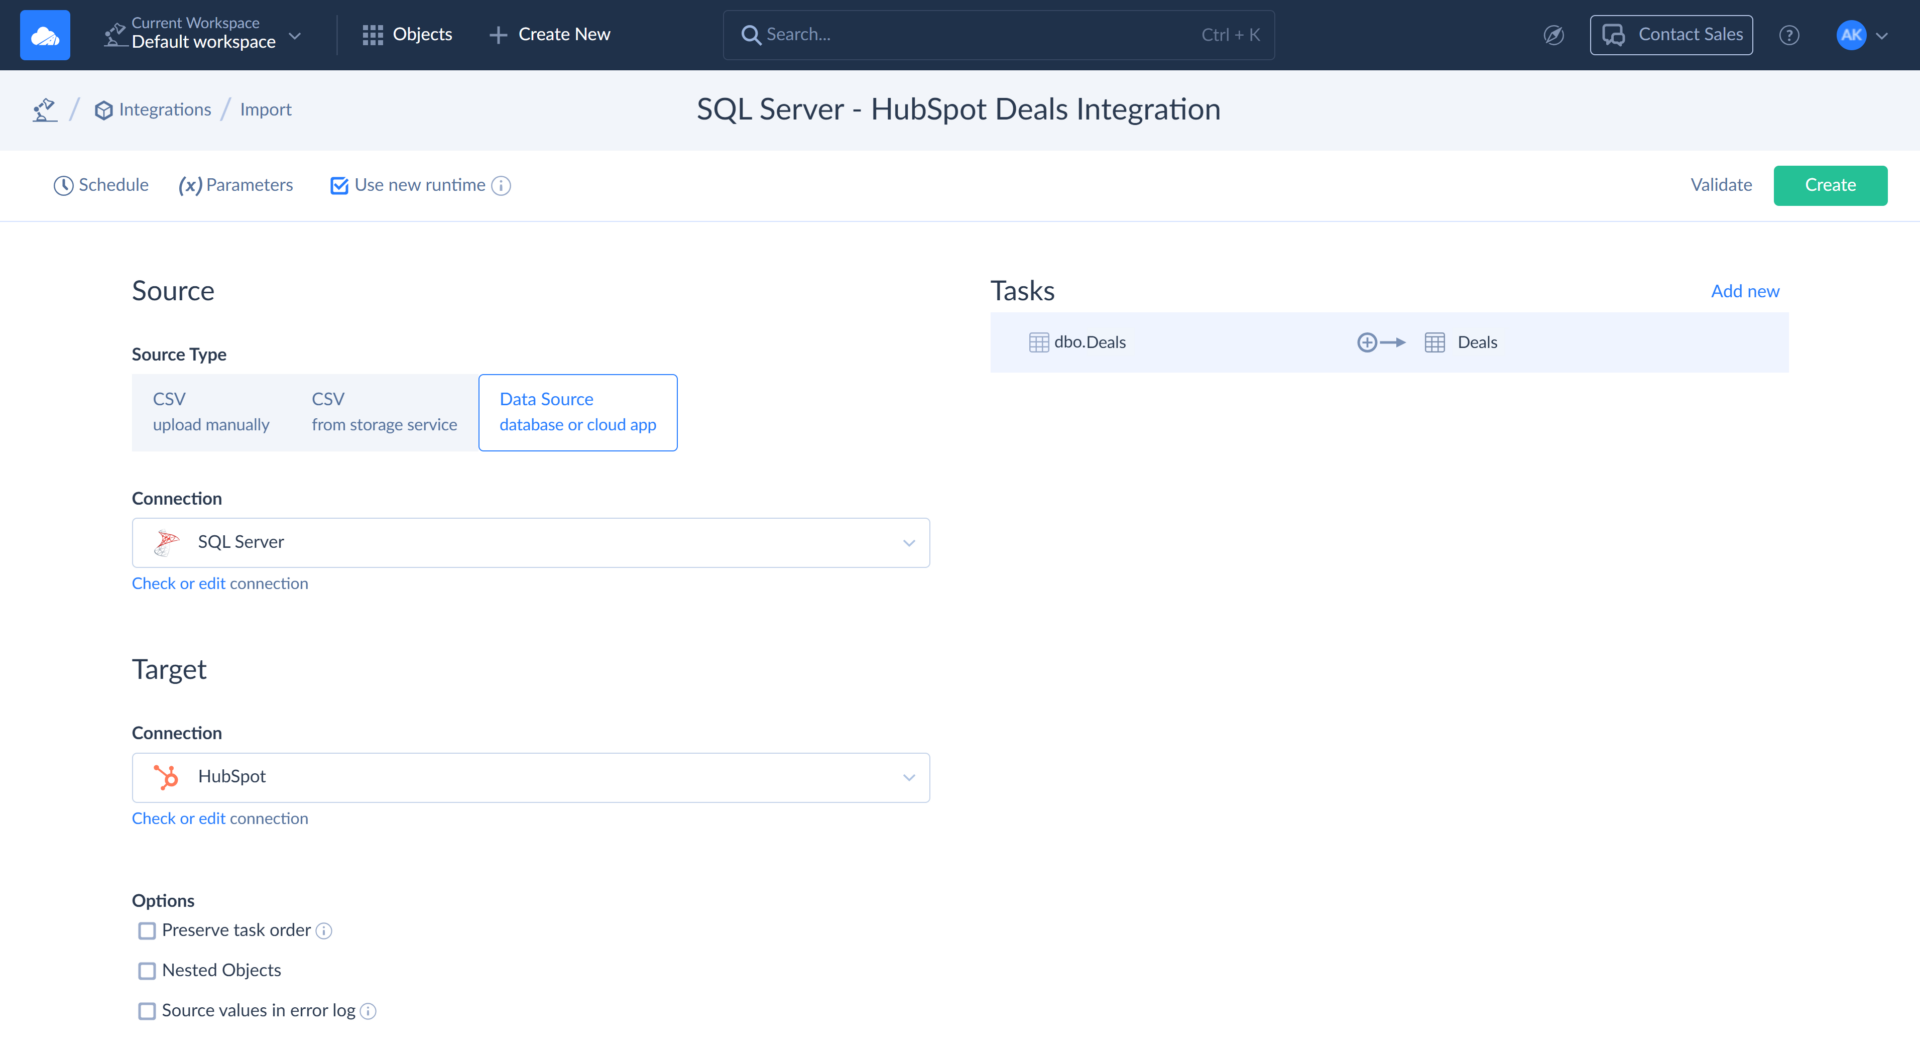
Task: Check the Nested Objects option
Action: click(147, 970)
